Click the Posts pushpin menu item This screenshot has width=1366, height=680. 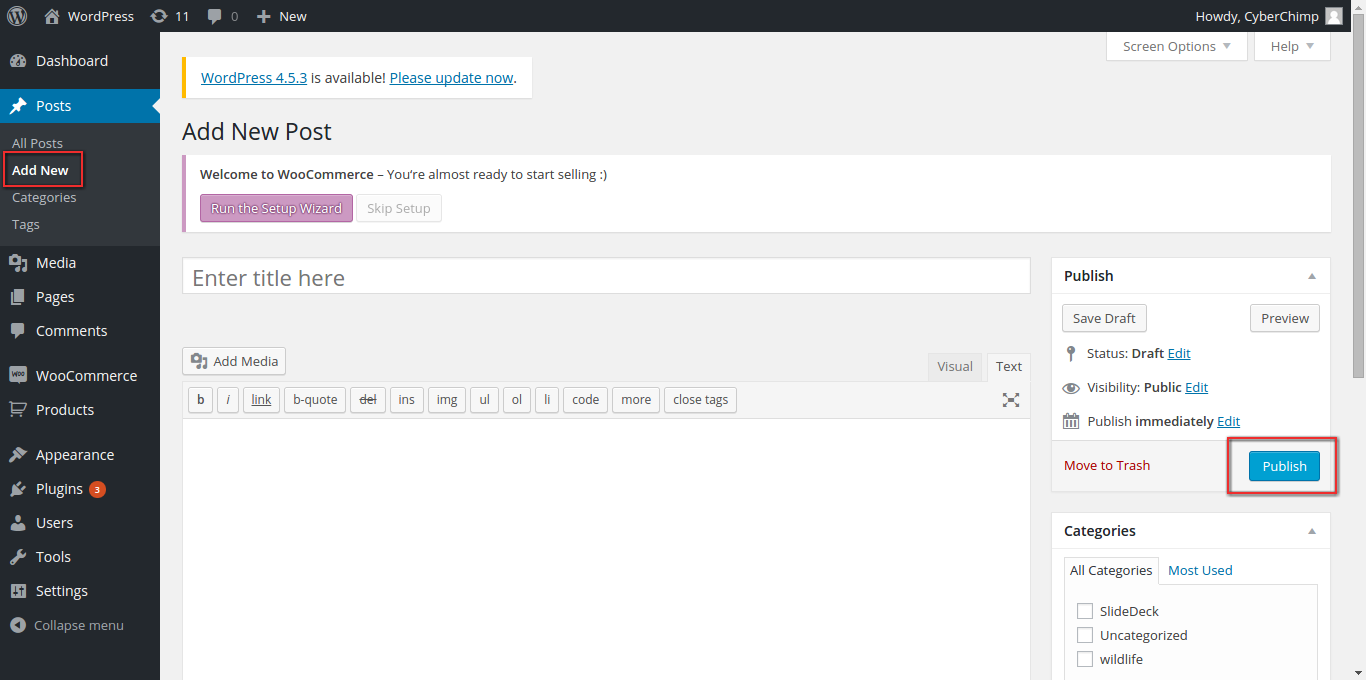tap(80, 106)
